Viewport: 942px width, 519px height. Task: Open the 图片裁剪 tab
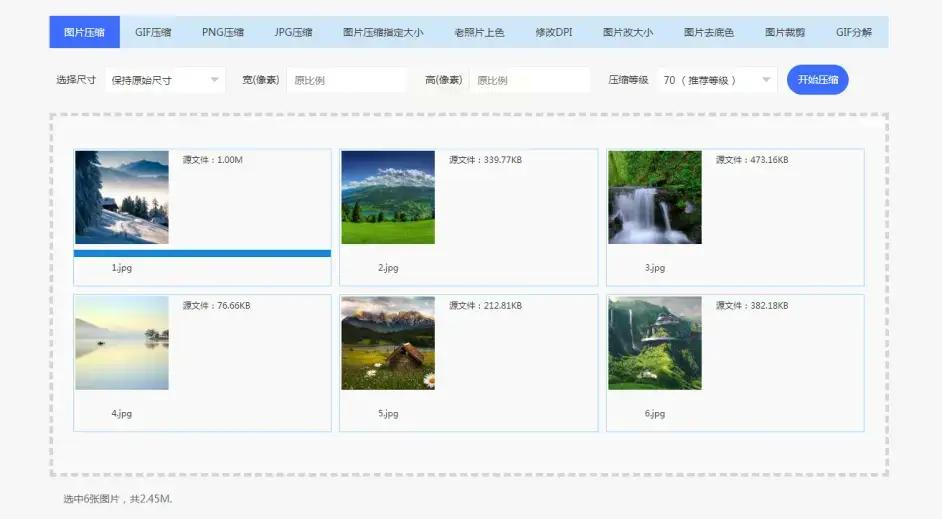tap(784, 32)
